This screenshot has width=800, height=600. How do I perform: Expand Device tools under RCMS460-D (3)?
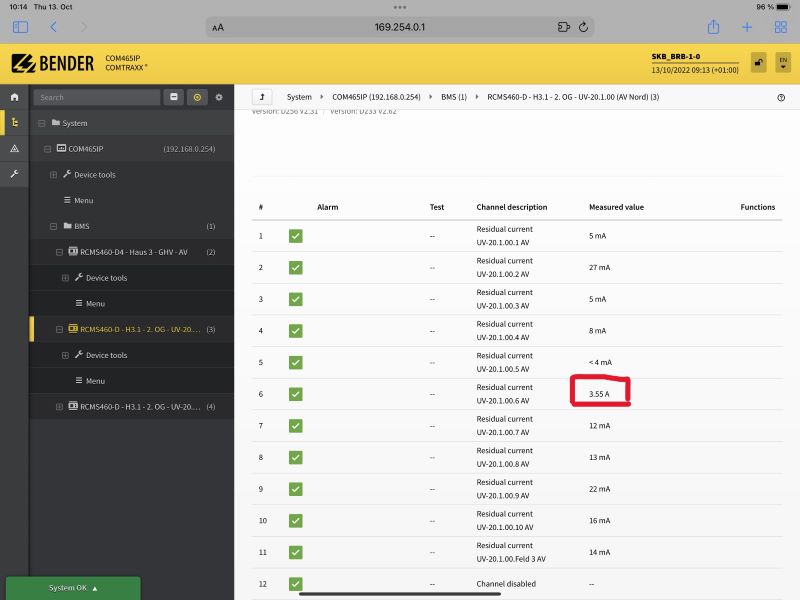[x=65, y=355]
